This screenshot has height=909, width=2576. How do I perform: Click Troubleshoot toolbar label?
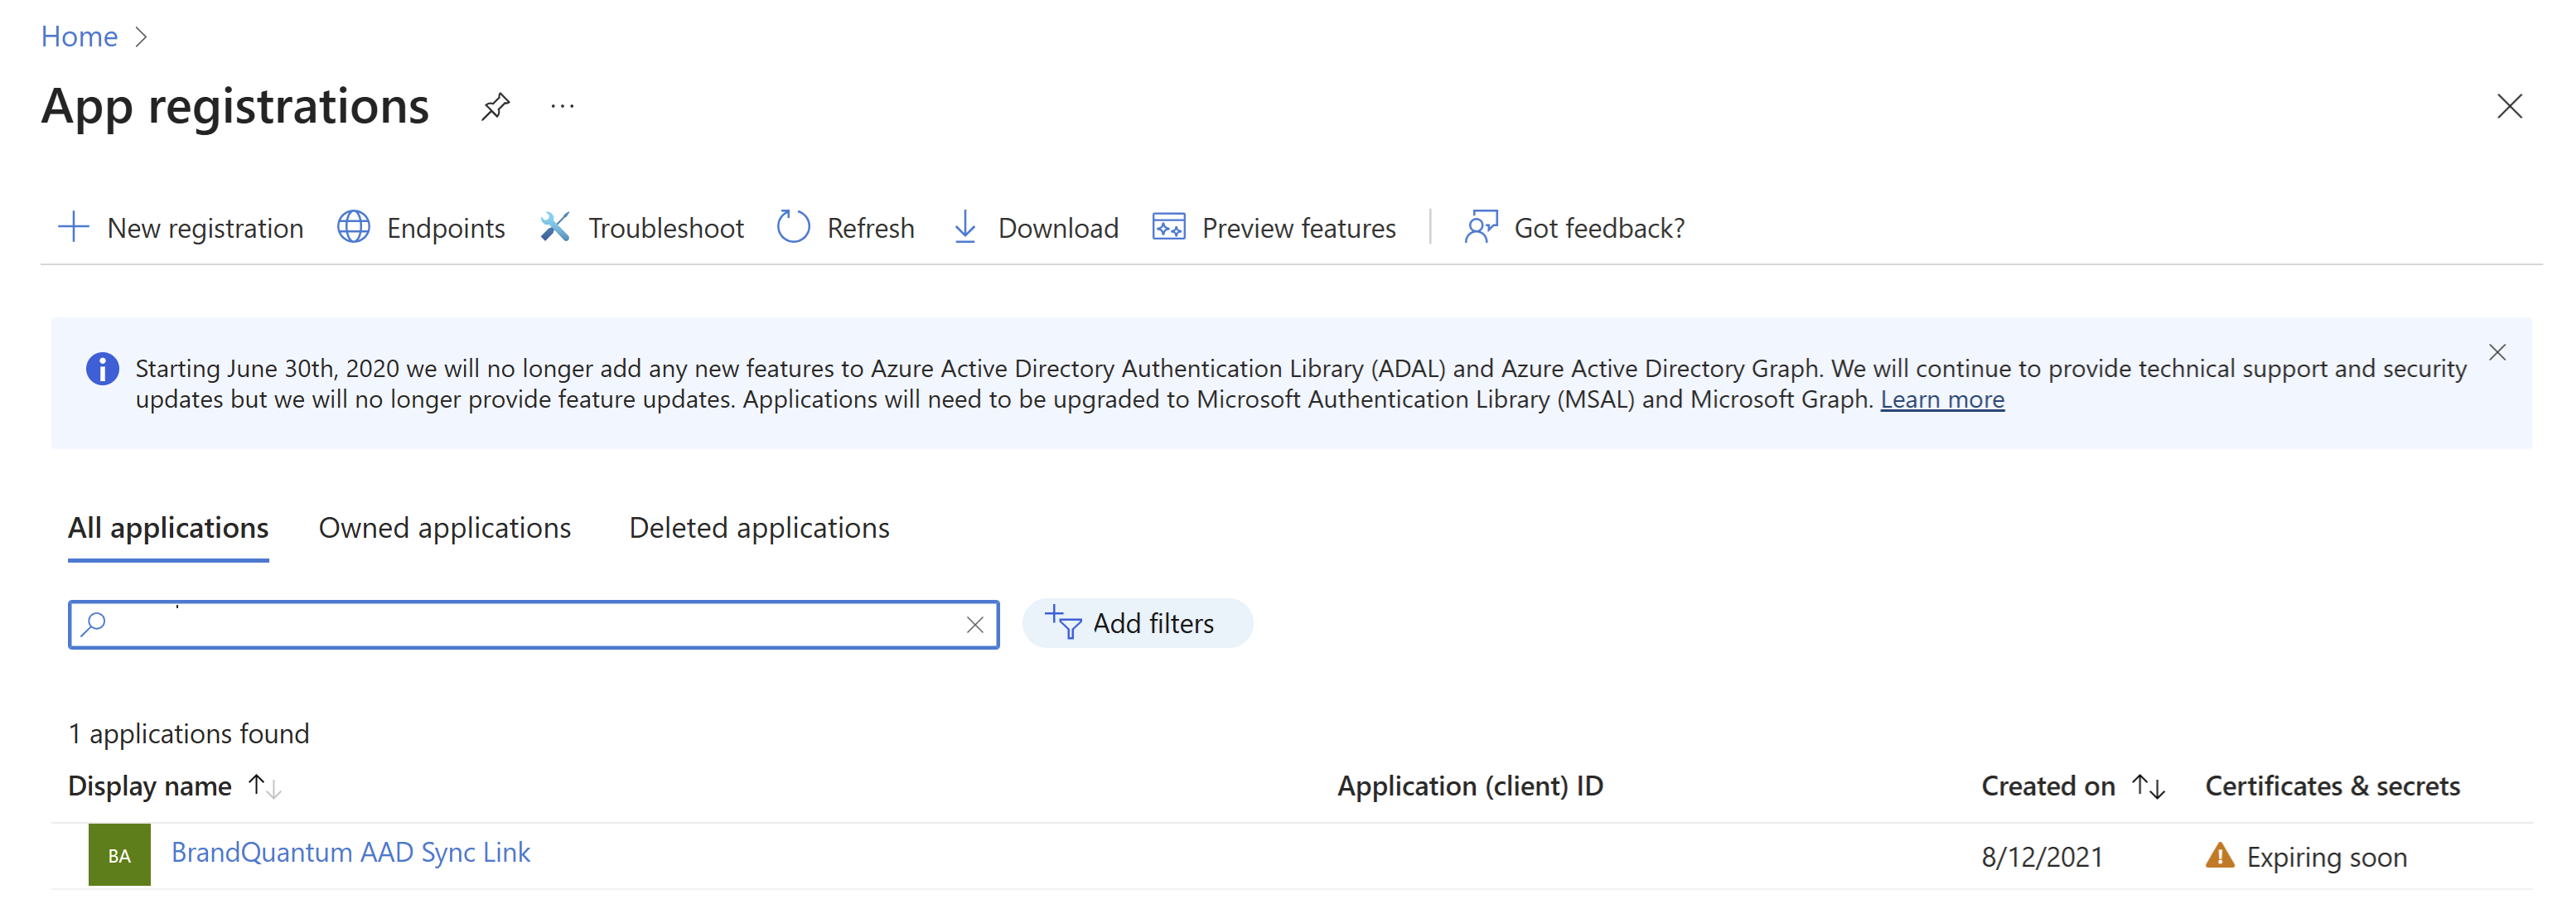tap(666, 228)
